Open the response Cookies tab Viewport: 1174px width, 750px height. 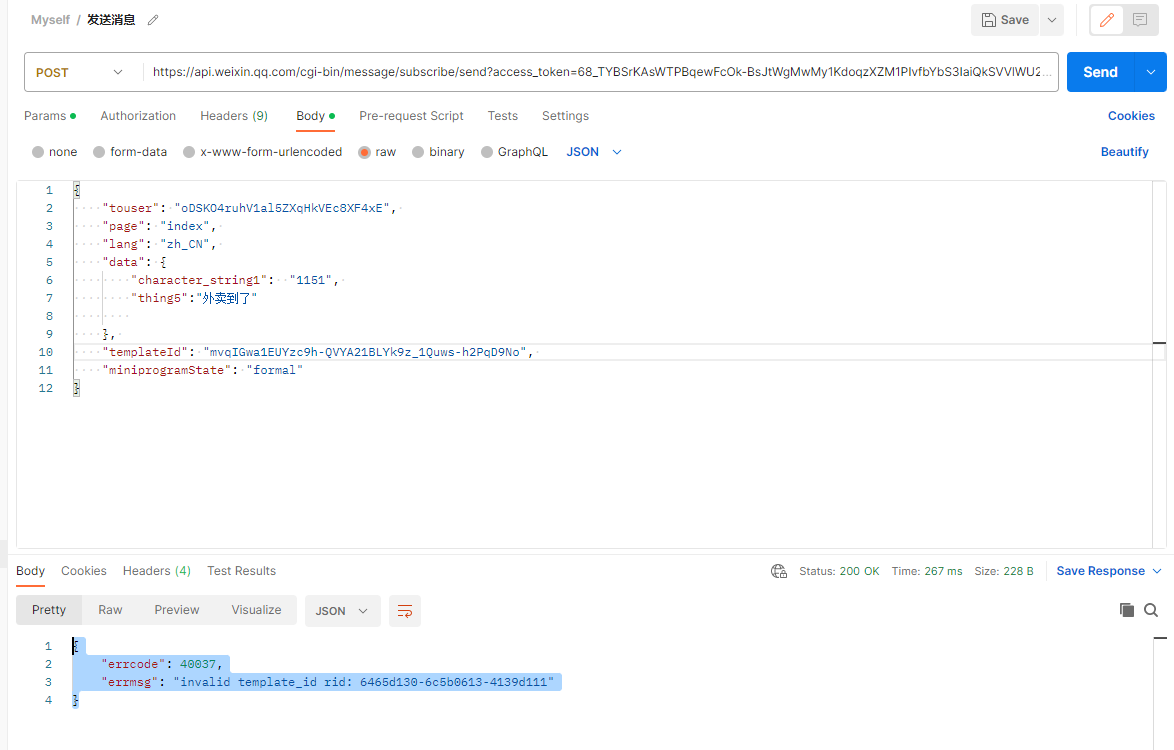tap(84, 571)
